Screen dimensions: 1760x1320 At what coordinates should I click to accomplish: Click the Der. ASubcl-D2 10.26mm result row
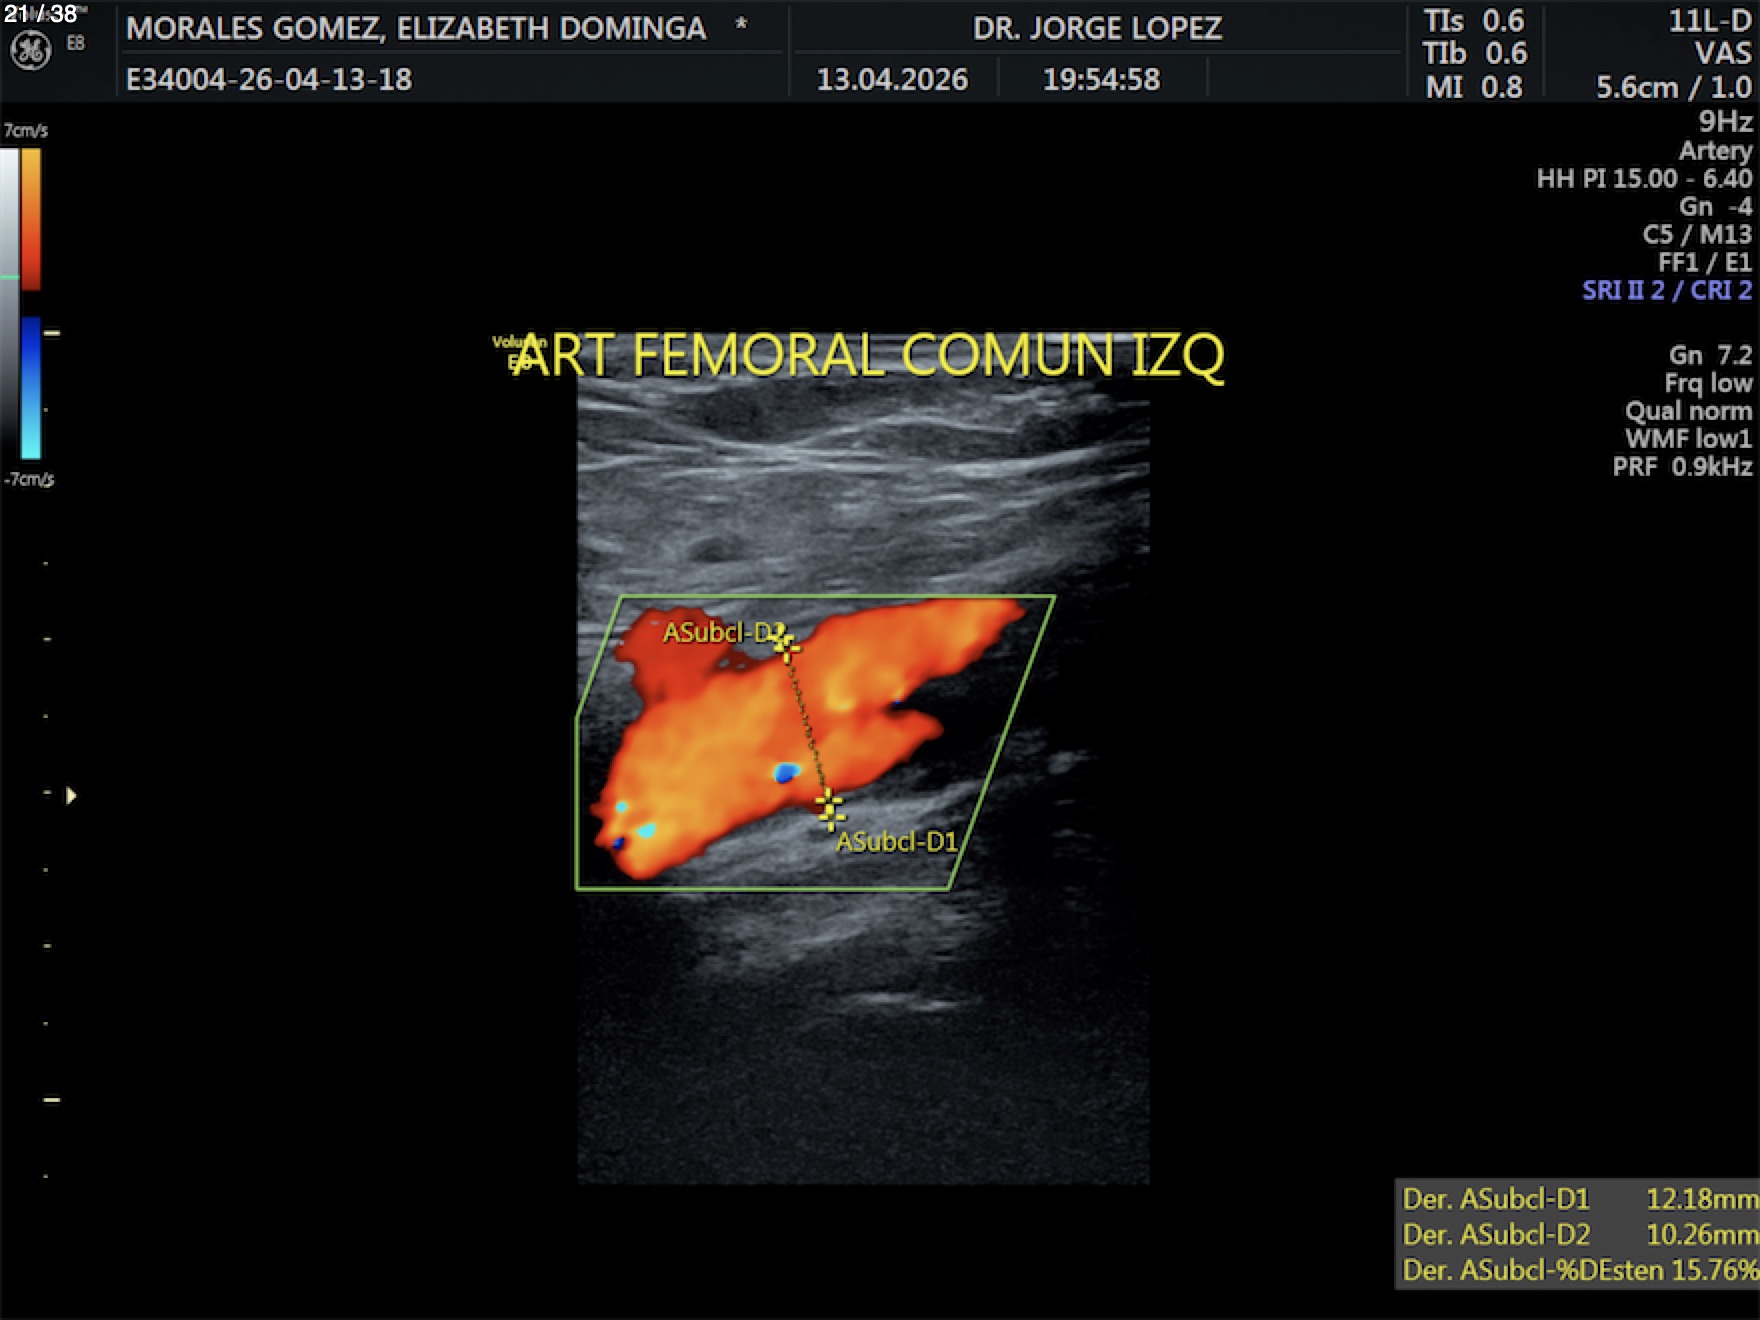click(1578, 1234)
